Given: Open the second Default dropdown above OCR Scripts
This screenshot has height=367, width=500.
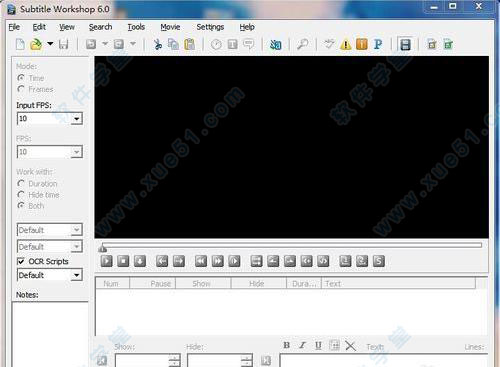Looking at the screenshot, I should pos(77,246).
